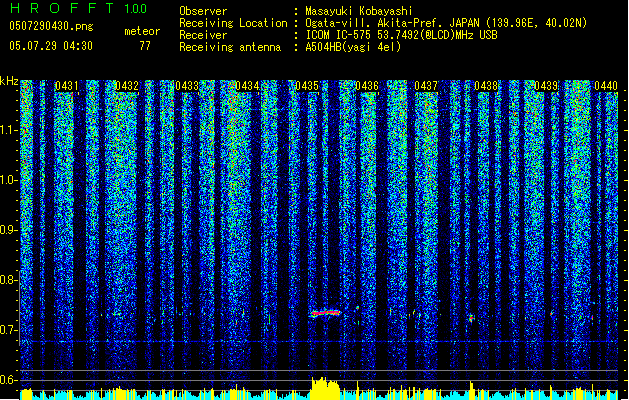
Task: Click the 1.1 frequency axis label
Action: pos(8,130)
